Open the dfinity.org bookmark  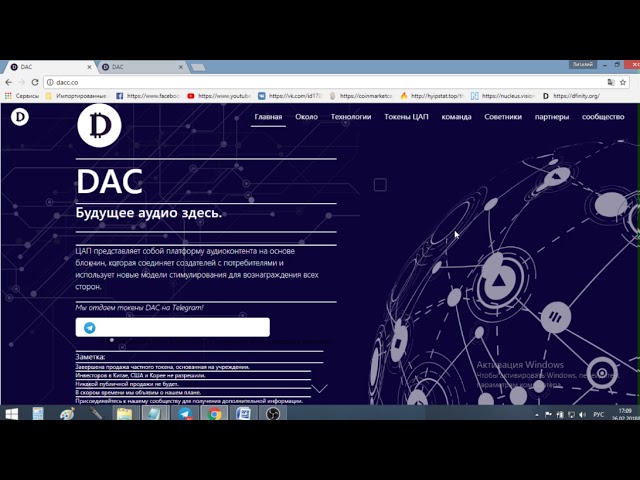(x=571, y=96)
